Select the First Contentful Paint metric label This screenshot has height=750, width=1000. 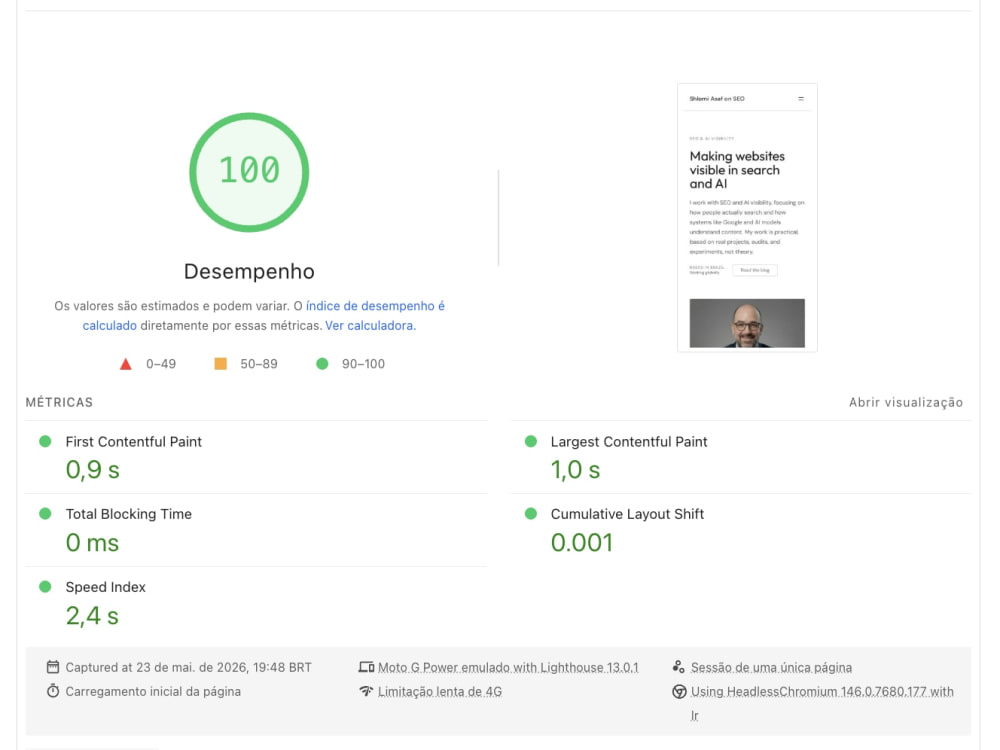click(x=133, y=442)
